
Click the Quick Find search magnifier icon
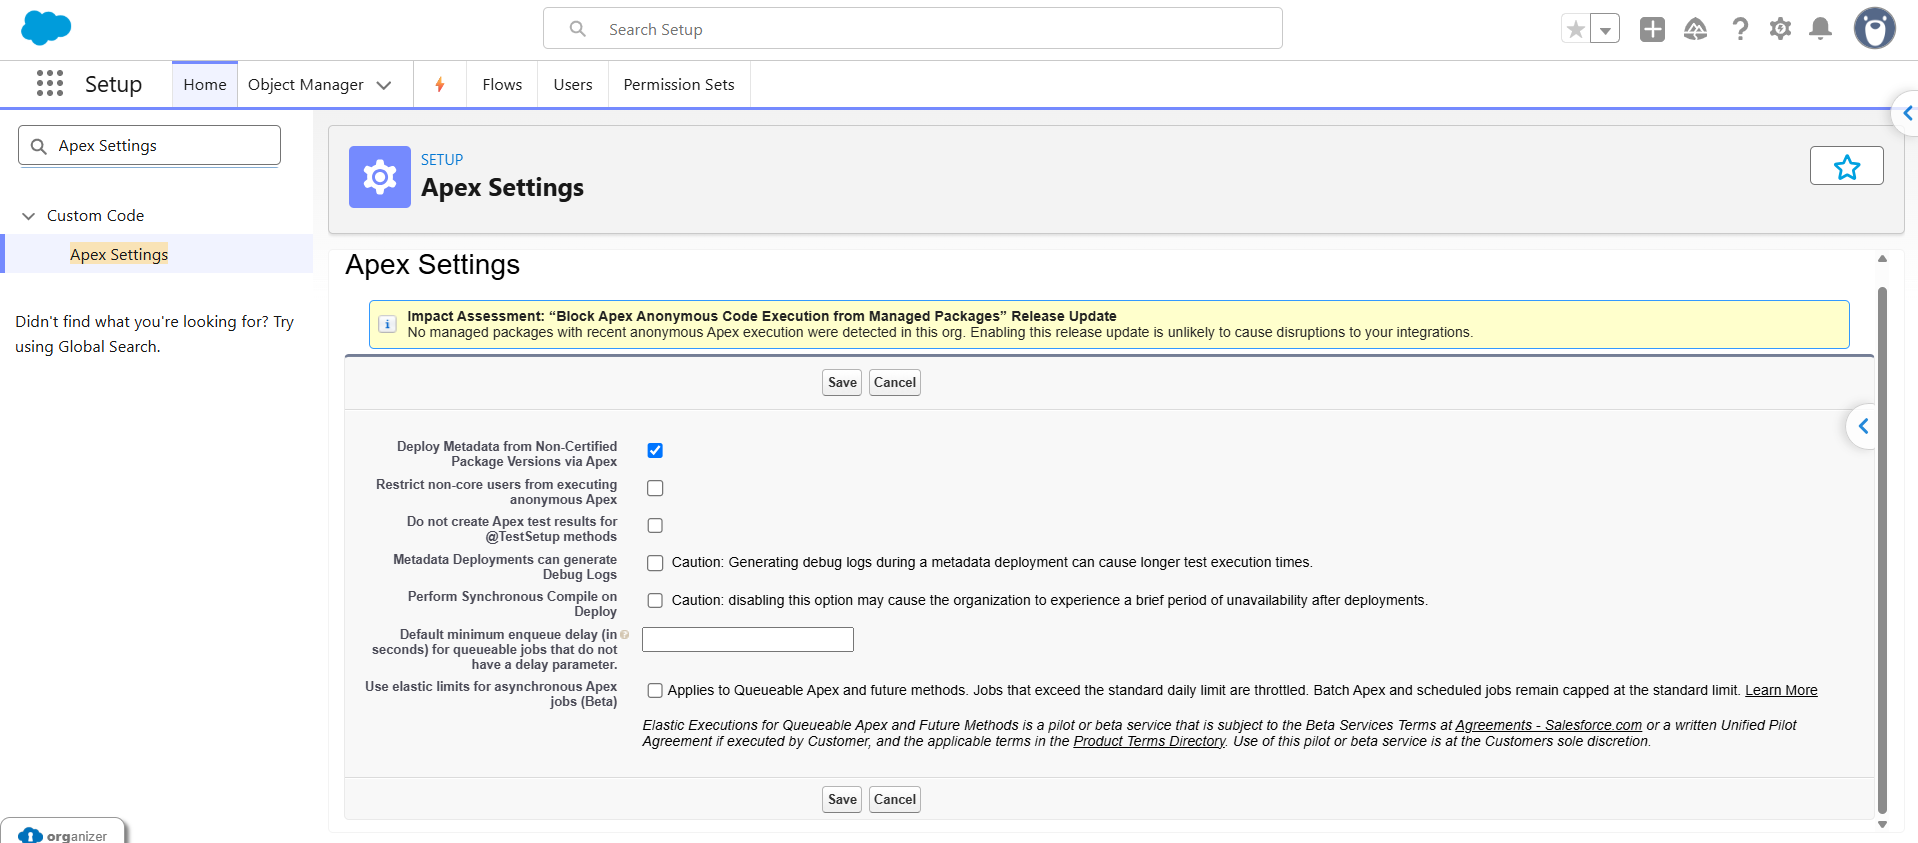tap(39, 146)
